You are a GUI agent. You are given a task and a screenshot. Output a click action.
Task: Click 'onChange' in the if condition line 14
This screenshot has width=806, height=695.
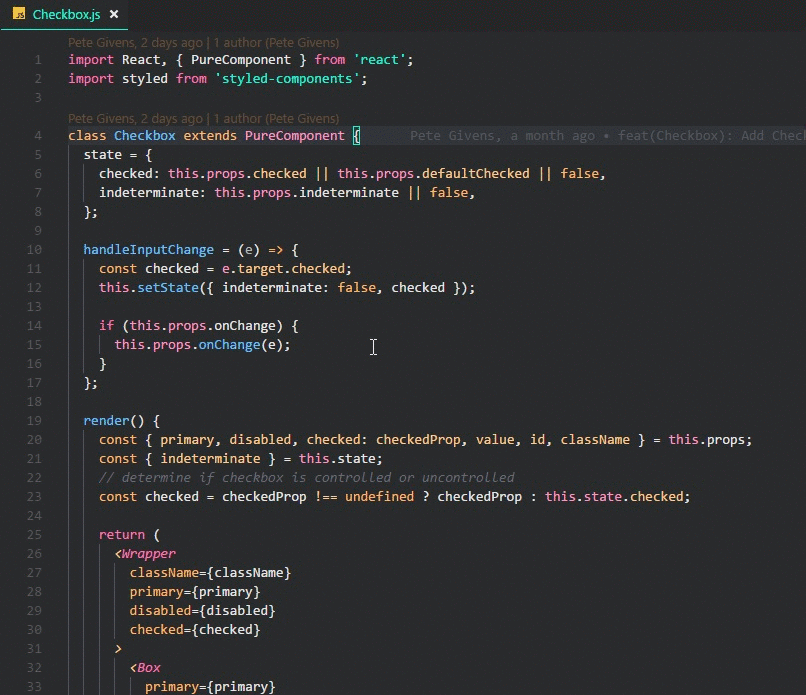pos(245,326)
